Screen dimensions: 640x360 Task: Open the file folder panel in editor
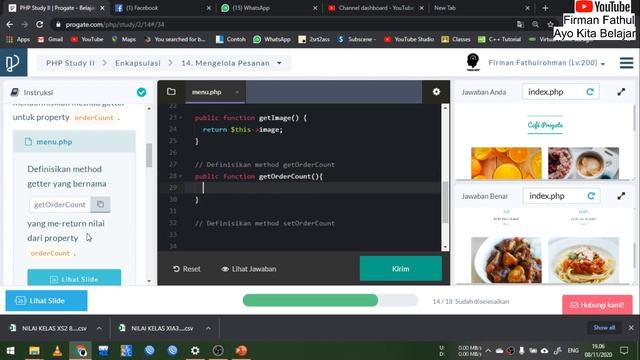171,92
